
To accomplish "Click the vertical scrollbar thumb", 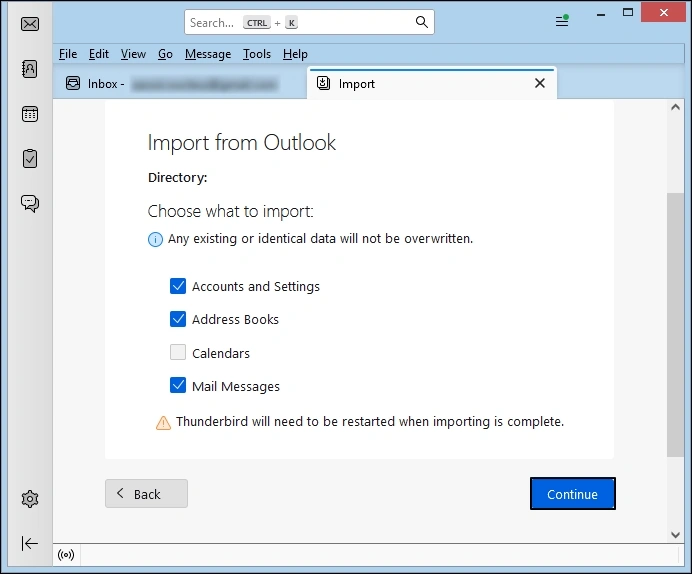I will coord(675,325).
